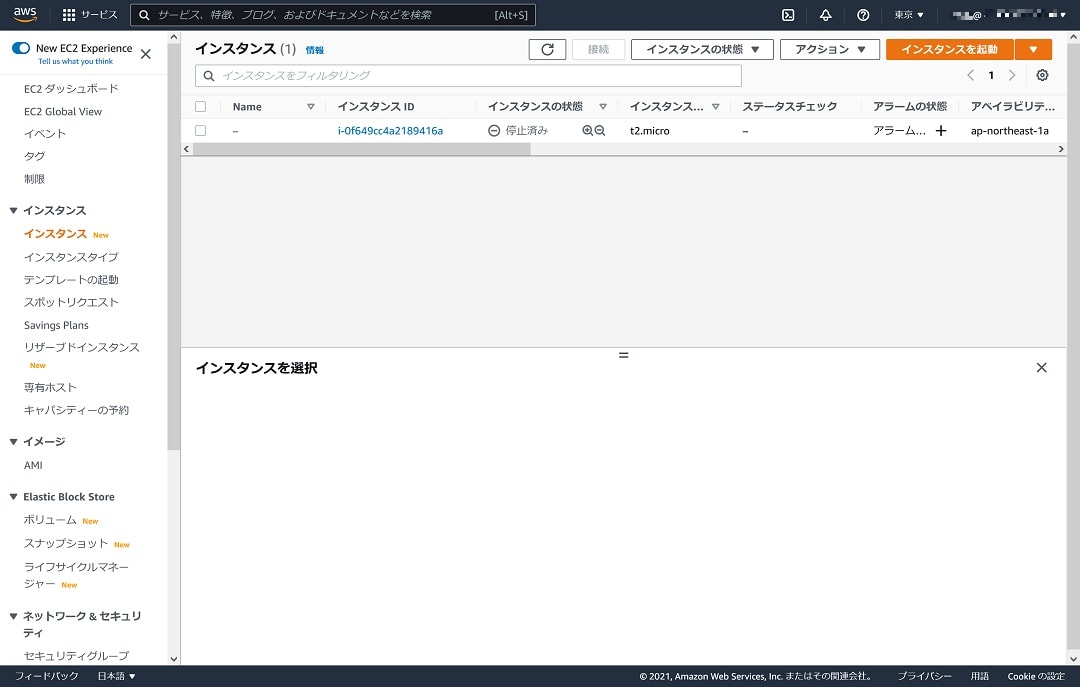Go to イベント in sidebar
This screenshot has width=1080, height=687.
tap(45, 134)
